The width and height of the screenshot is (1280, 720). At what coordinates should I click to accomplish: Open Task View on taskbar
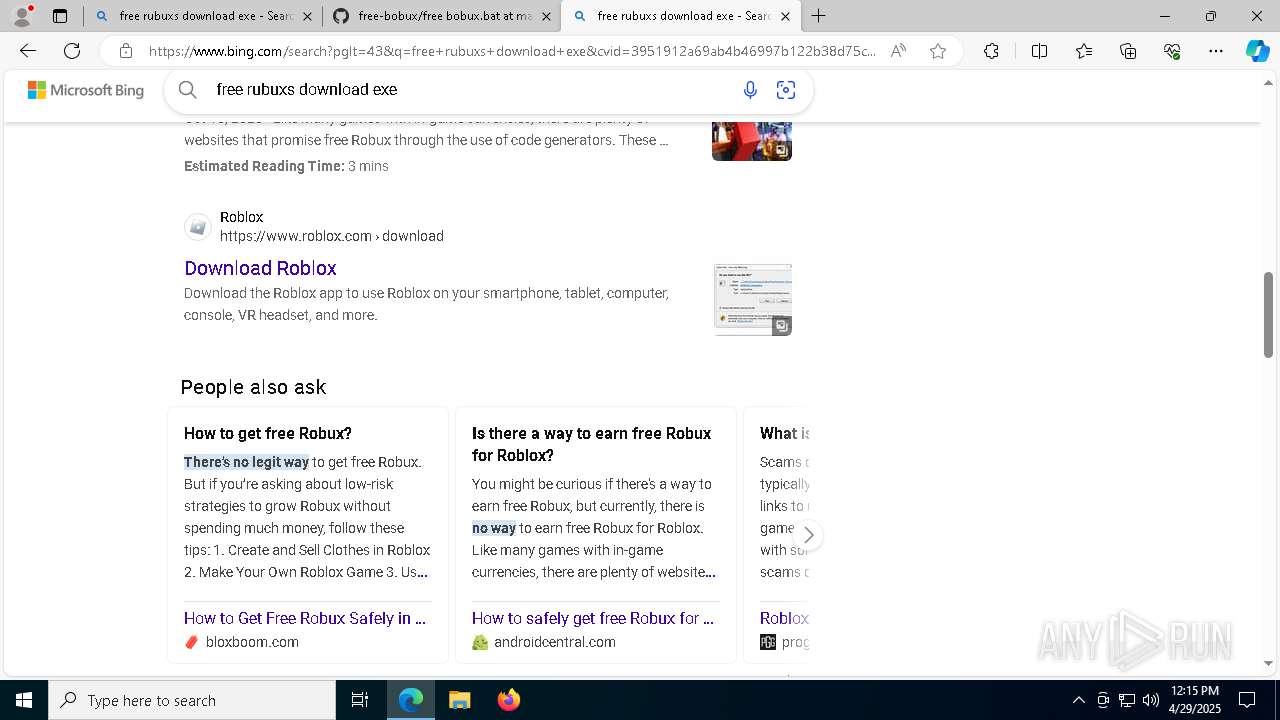coord(360,700)
